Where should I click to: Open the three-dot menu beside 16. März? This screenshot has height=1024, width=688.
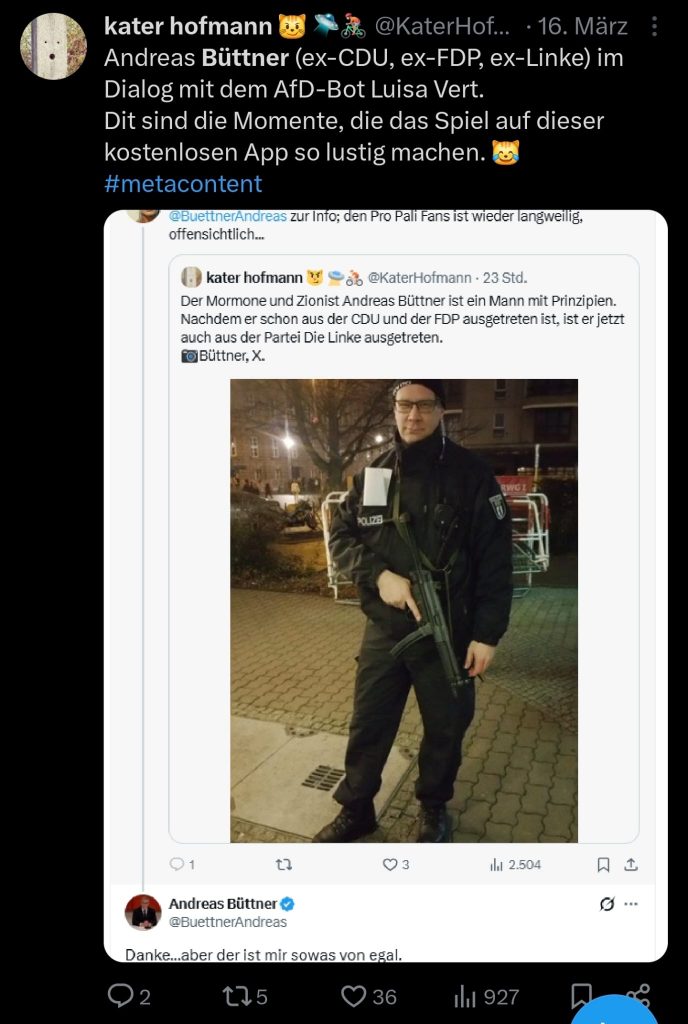pyautogui.click(x=654, y=26)
